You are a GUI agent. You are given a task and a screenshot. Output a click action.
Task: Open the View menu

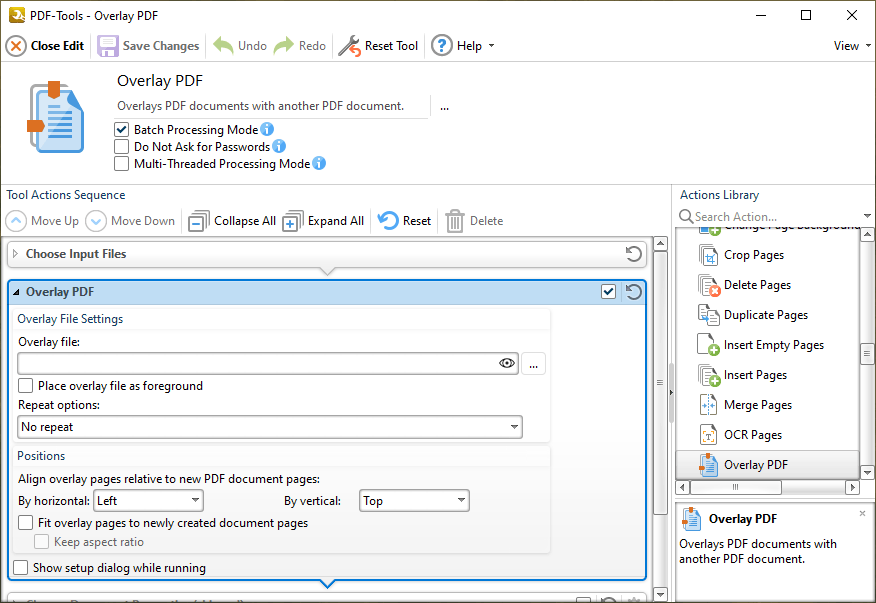(x=850, y=46)
